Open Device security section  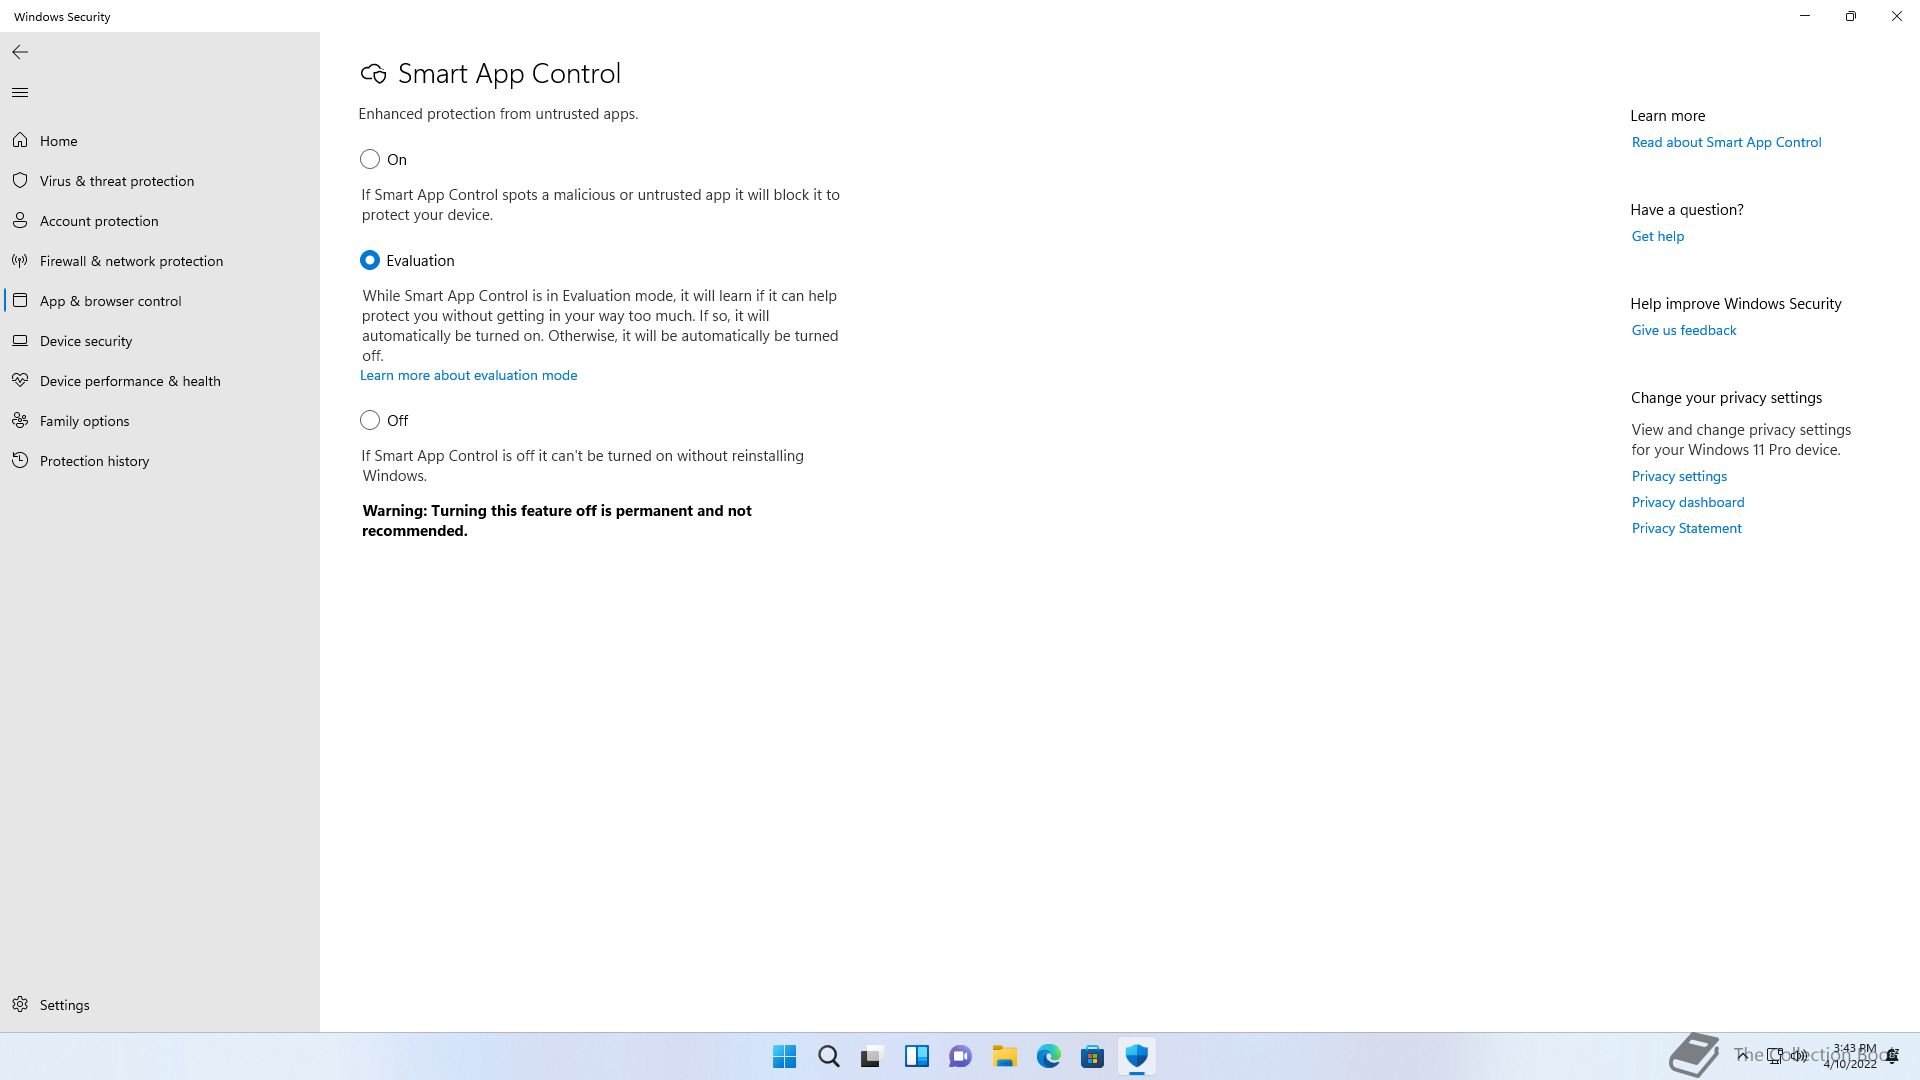pyautogui.click(x=160, y=341)
